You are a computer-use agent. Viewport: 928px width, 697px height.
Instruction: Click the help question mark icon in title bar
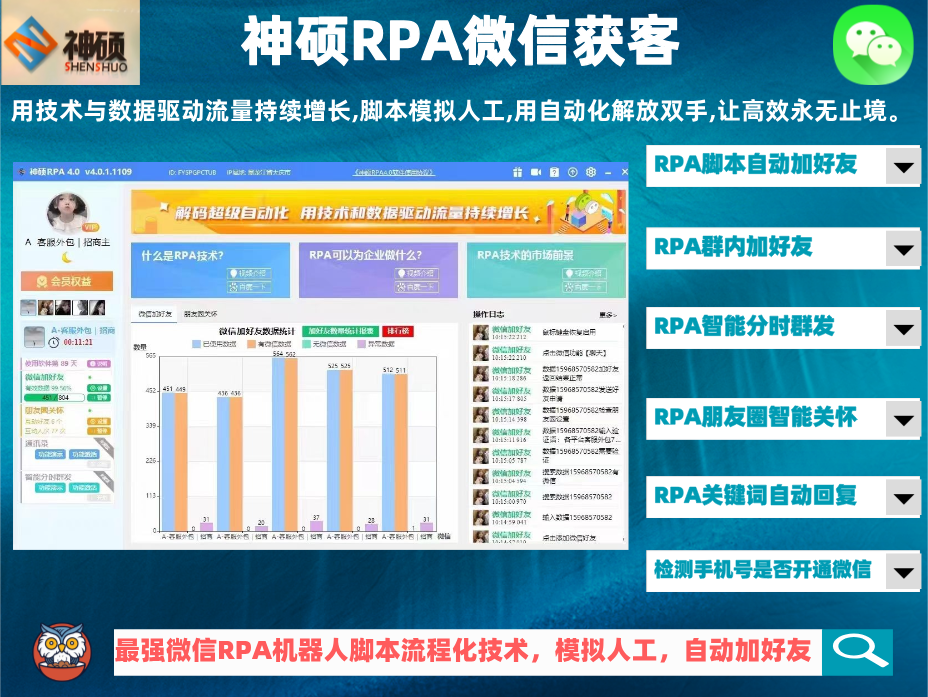554,171
